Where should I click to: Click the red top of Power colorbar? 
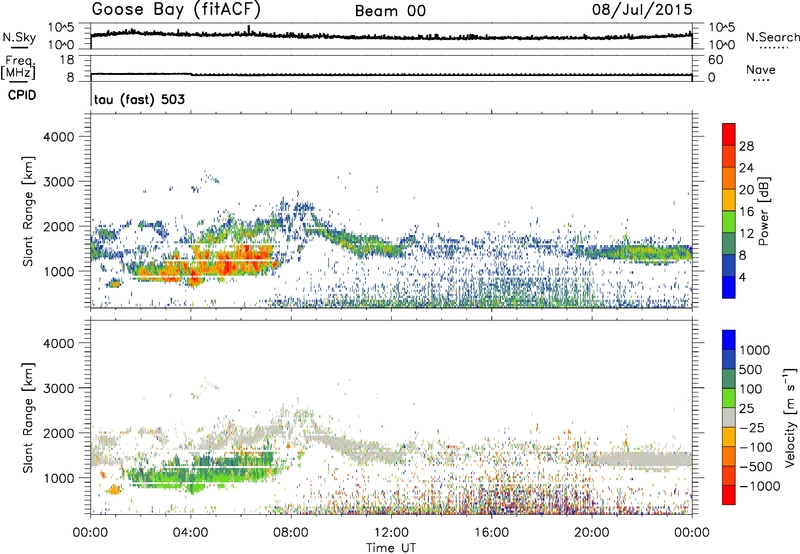point(729,132)
